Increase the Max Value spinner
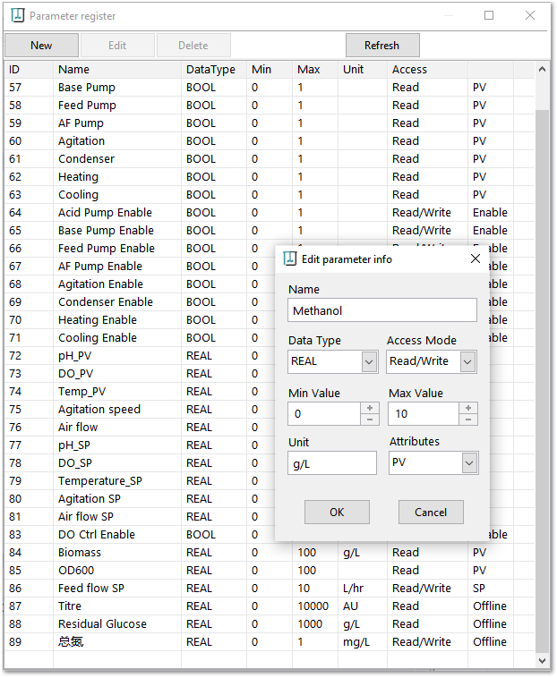This screenshot has height=678, width=557. [x=468, y=408]
